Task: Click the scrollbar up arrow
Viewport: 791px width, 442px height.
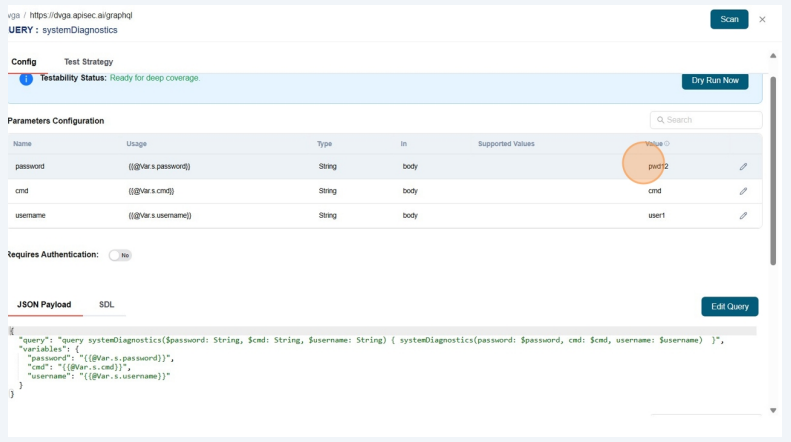Action: 772,56
